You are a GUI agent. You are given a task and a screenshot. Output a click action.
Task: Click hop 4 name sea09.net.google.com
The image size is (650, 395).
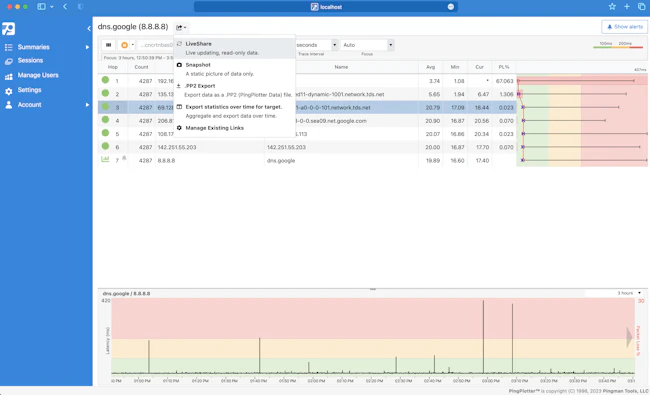[331, 121]
